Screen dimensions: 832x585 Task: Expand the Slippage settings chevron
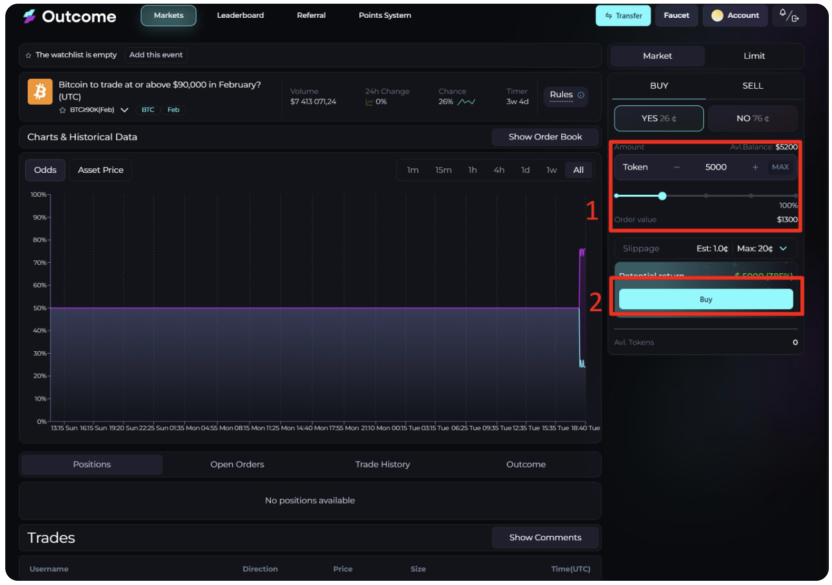click(x=783, y=248)
